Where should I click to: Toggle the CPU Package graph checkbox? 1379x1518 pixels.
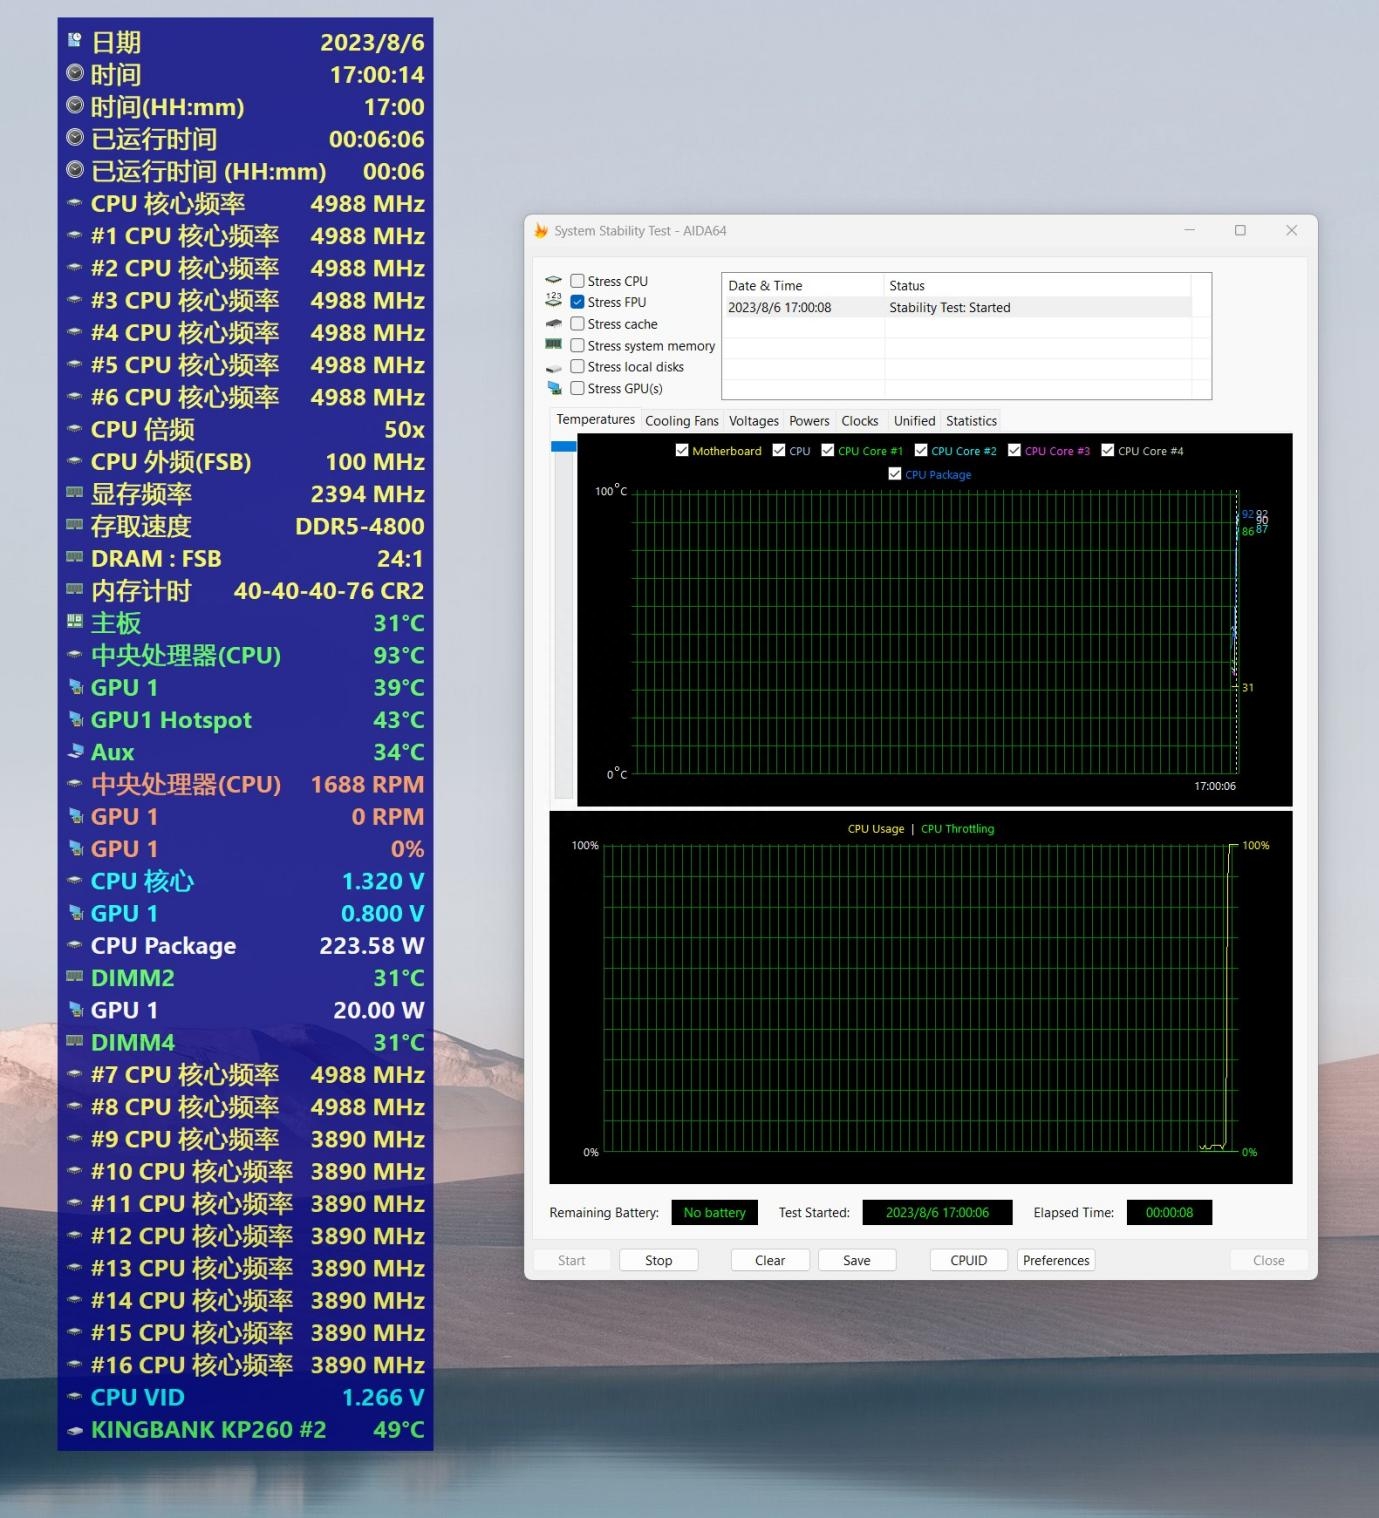895,474
